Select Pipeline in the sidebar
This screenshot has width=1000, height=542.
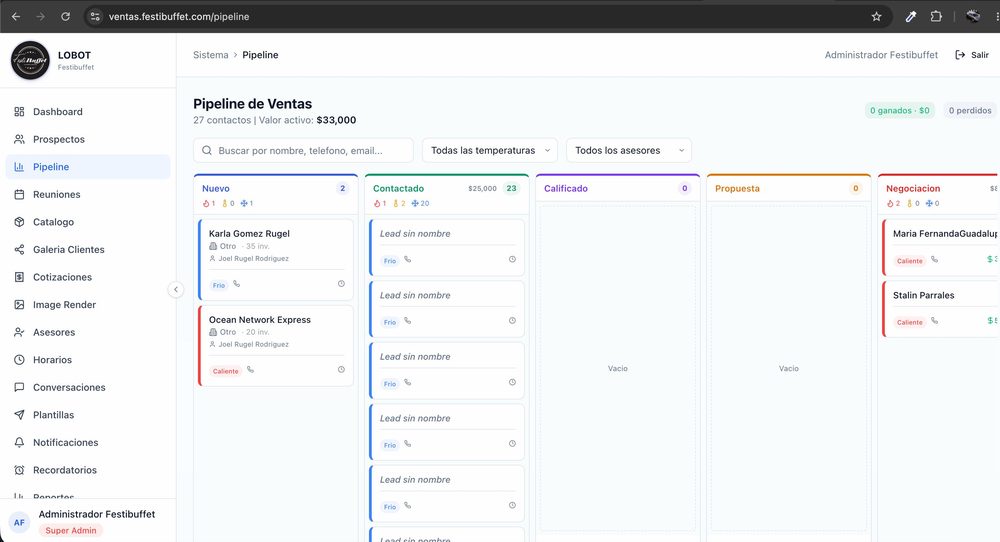(x=88, y=166)
